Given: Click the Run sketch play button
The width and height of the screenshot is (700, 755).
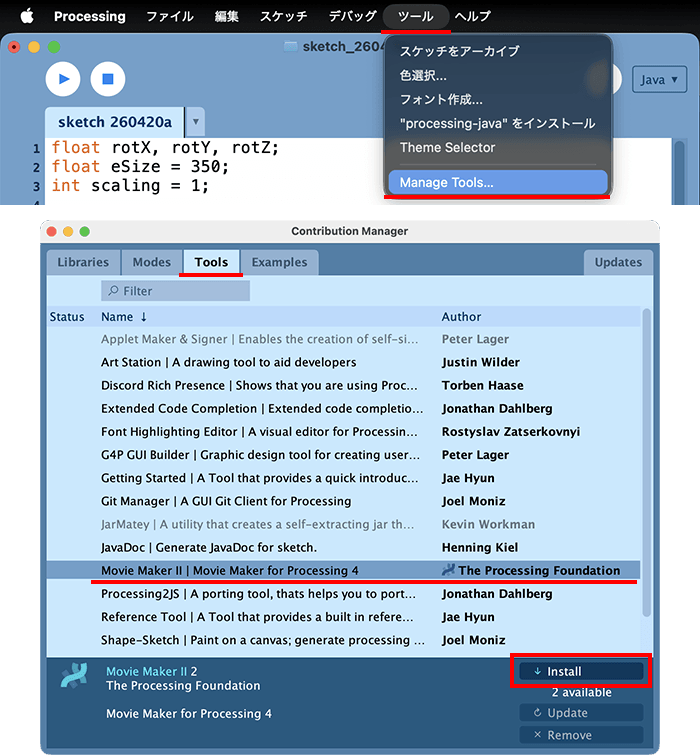Looking at the screenshot, I should pyautogui.click(x=63, y=79).
